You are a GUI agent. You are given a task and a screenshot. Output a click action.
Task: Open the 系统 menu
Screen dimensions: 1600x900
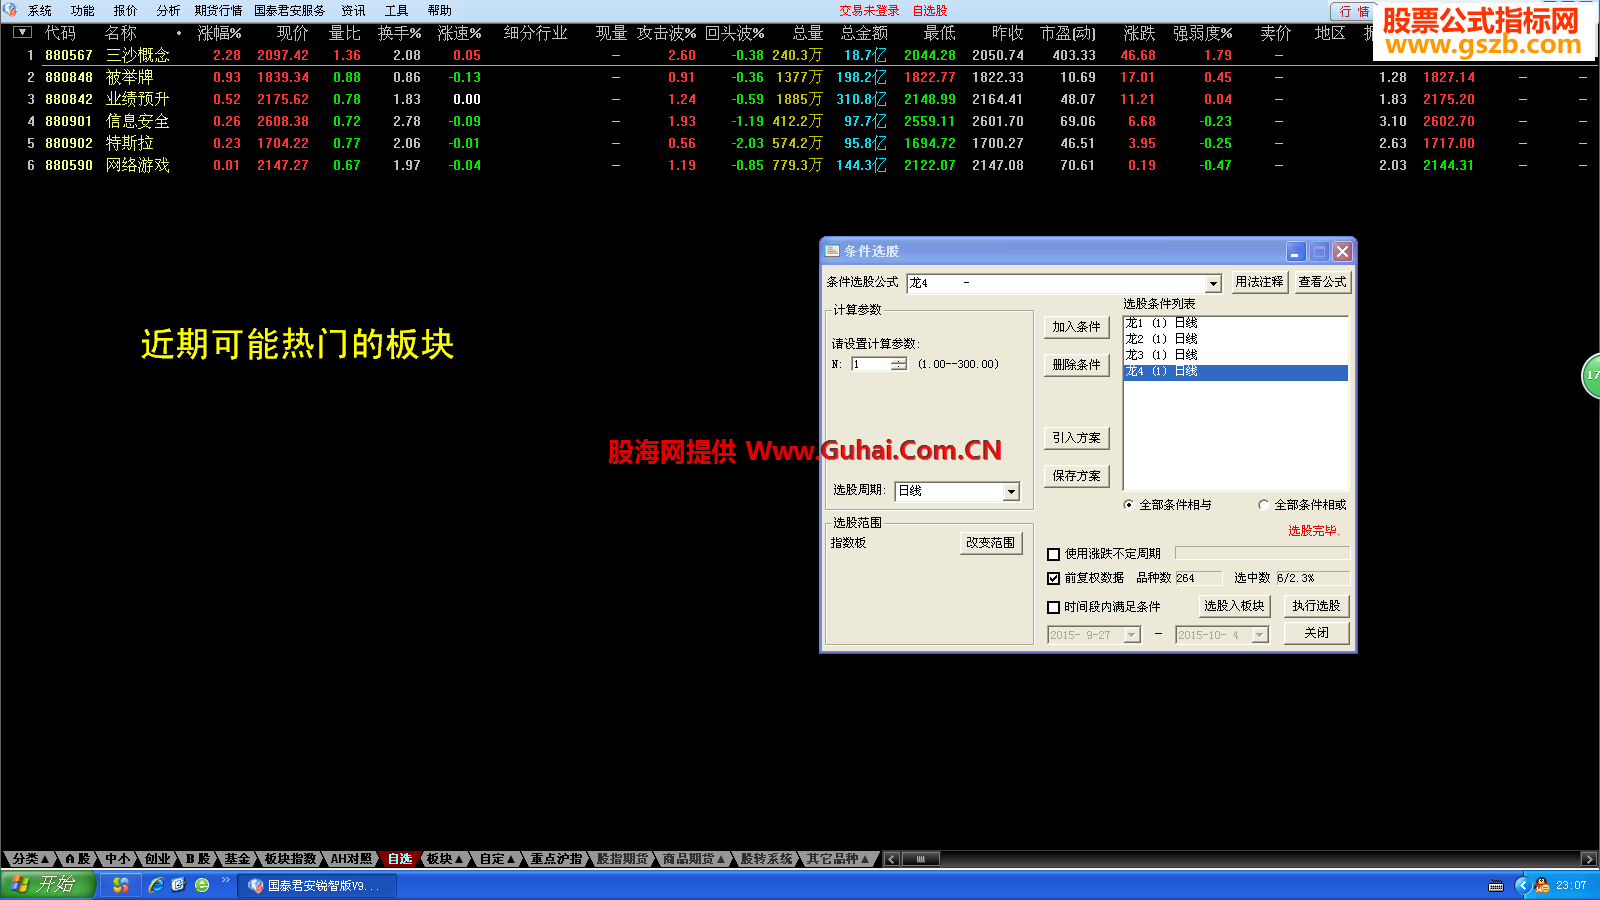40,11
